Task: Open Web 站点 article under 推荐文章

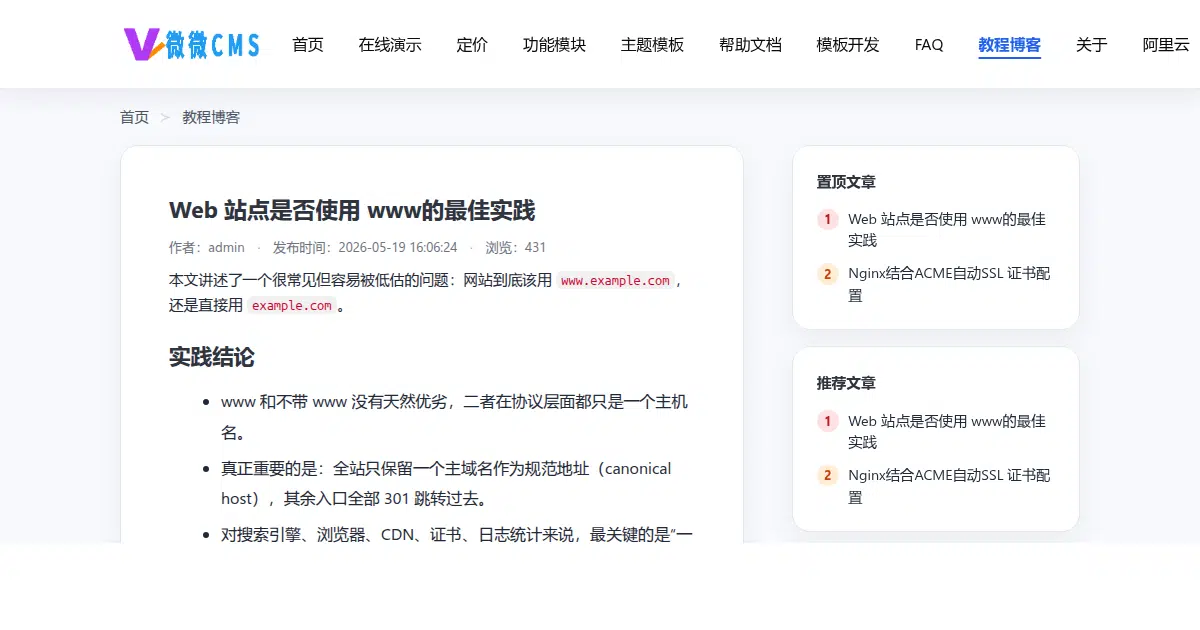Action: 947,431
